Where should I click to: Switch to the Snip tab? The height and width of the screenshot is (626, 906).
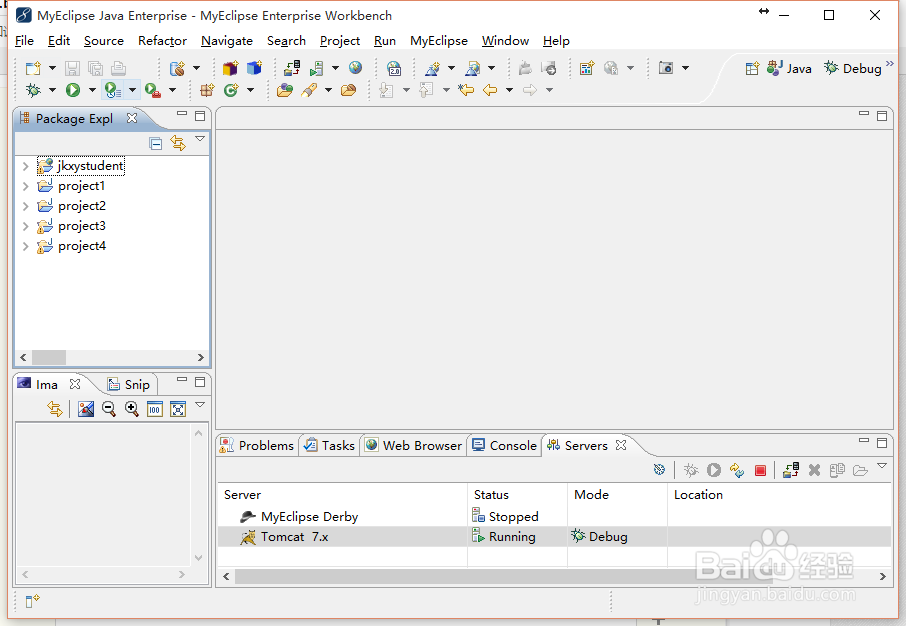[x=129, y=385]
